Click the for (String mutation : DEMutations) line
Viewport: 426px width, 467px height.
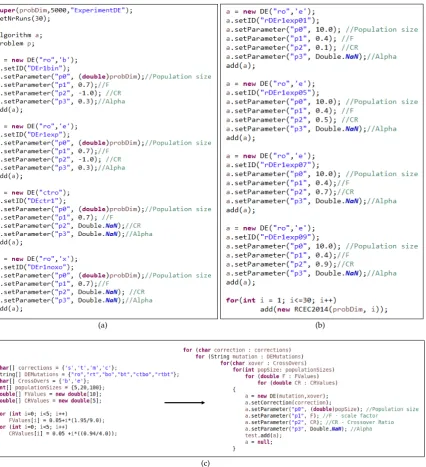pyautogui.click(x=249, y=357)
